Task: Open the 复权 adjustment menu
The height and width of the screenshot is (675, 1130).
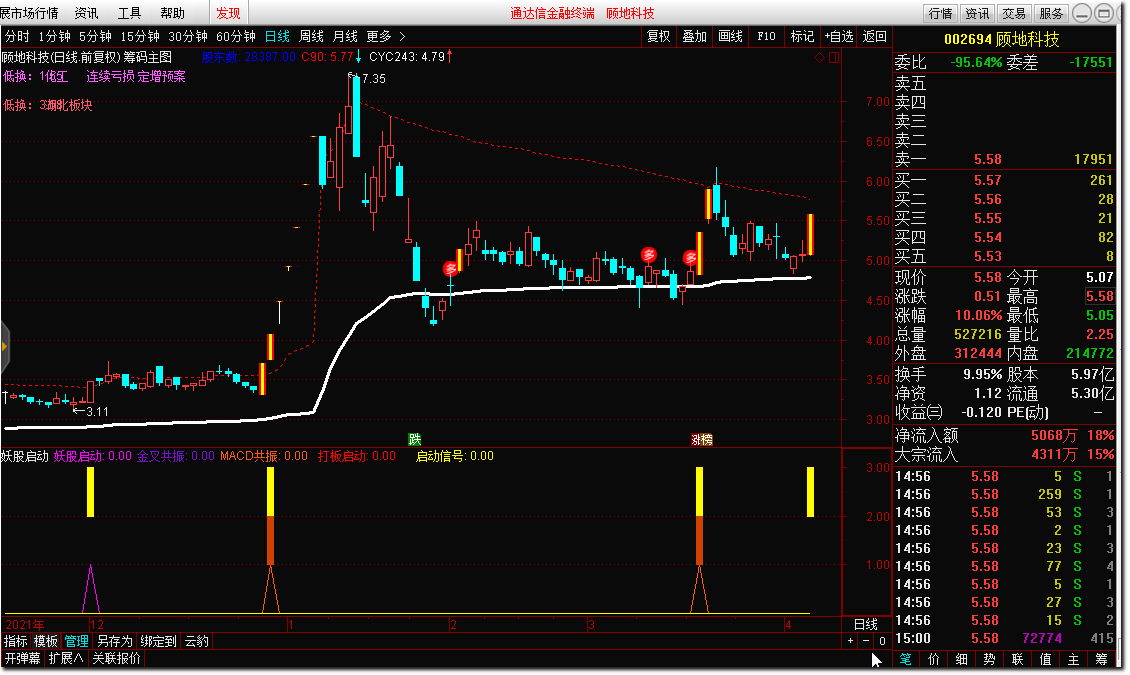Action: (658, 36)
